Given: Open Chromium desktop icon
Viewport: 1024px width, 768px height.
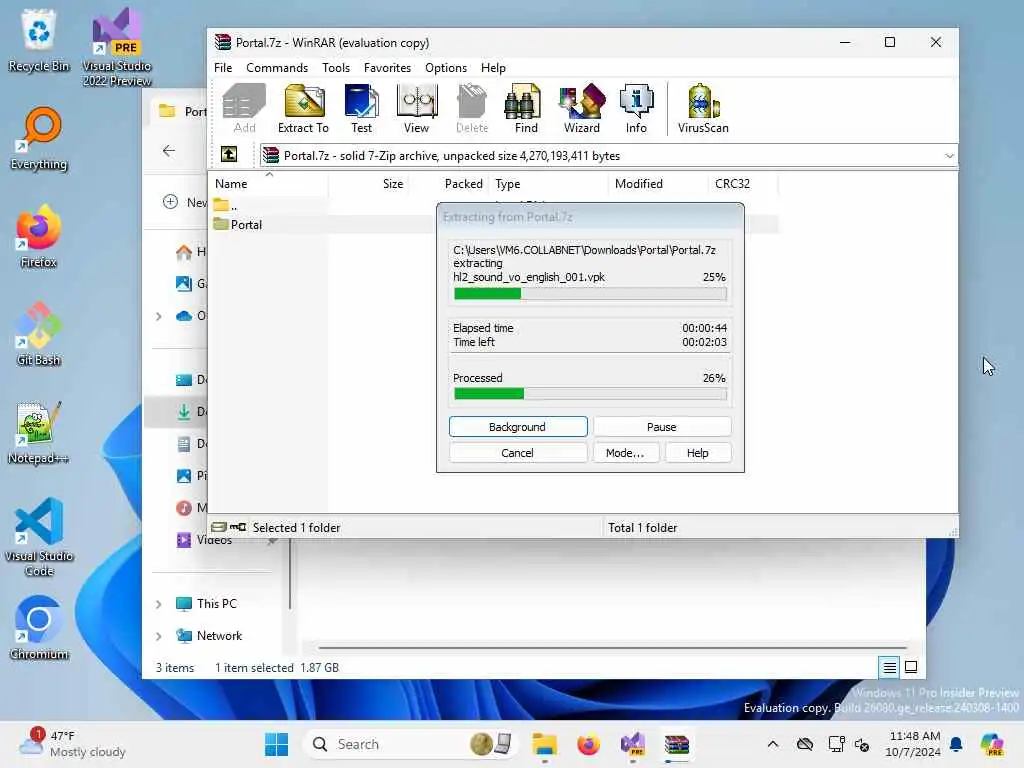Looking at the screenshot, I should pos(39,628).
